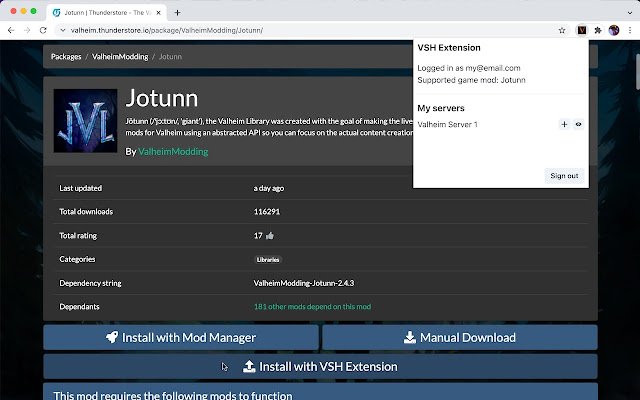
Task: Open the Libraries category tag
Action: [x=268, y=260]
